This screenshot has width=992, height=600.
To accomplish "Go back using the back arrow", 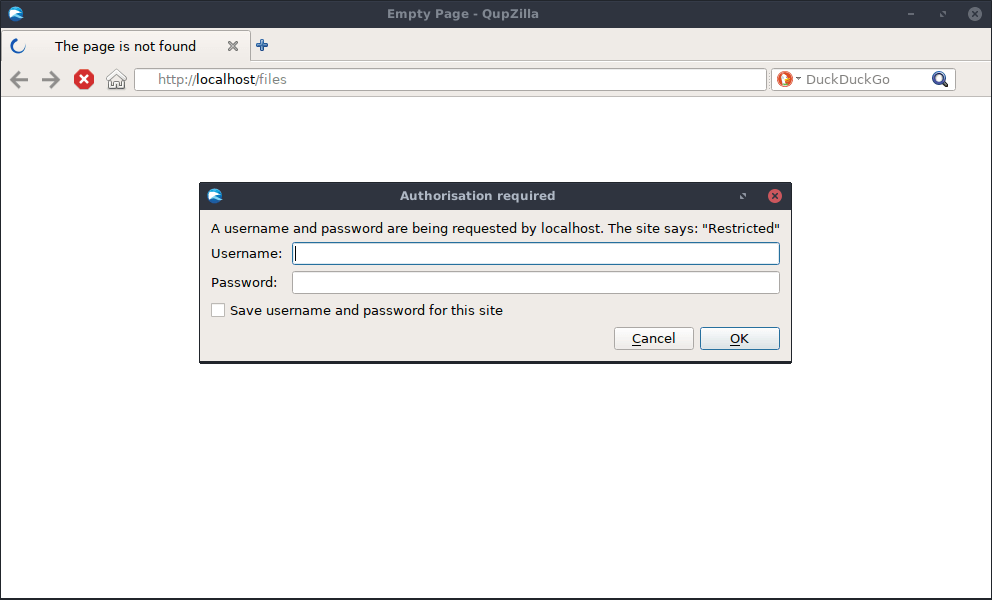I will pos(19,79).
